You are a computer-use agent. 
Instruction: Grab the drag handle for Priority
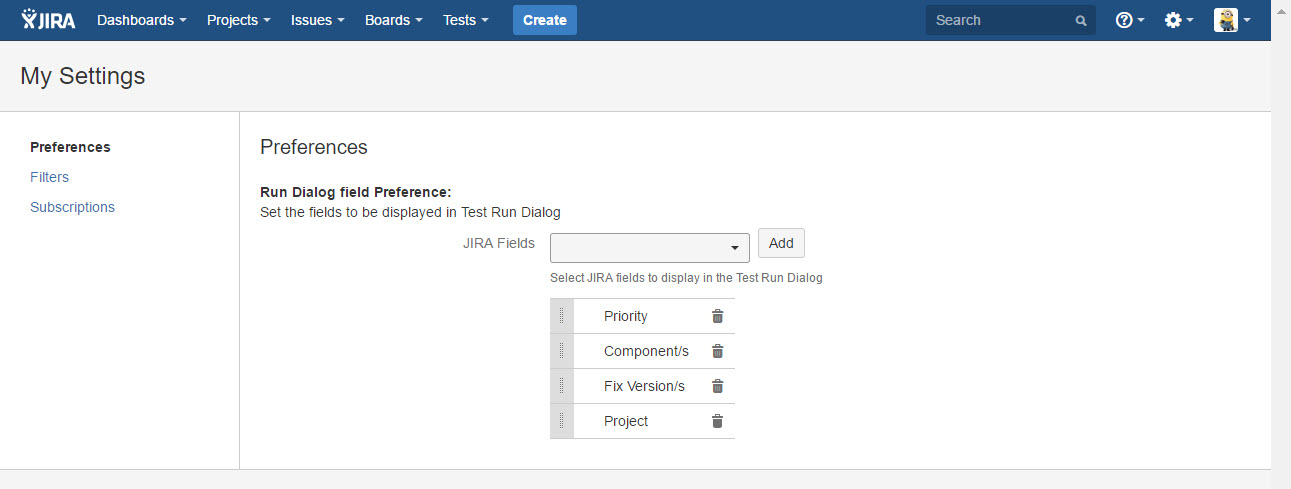click(562, 316)
